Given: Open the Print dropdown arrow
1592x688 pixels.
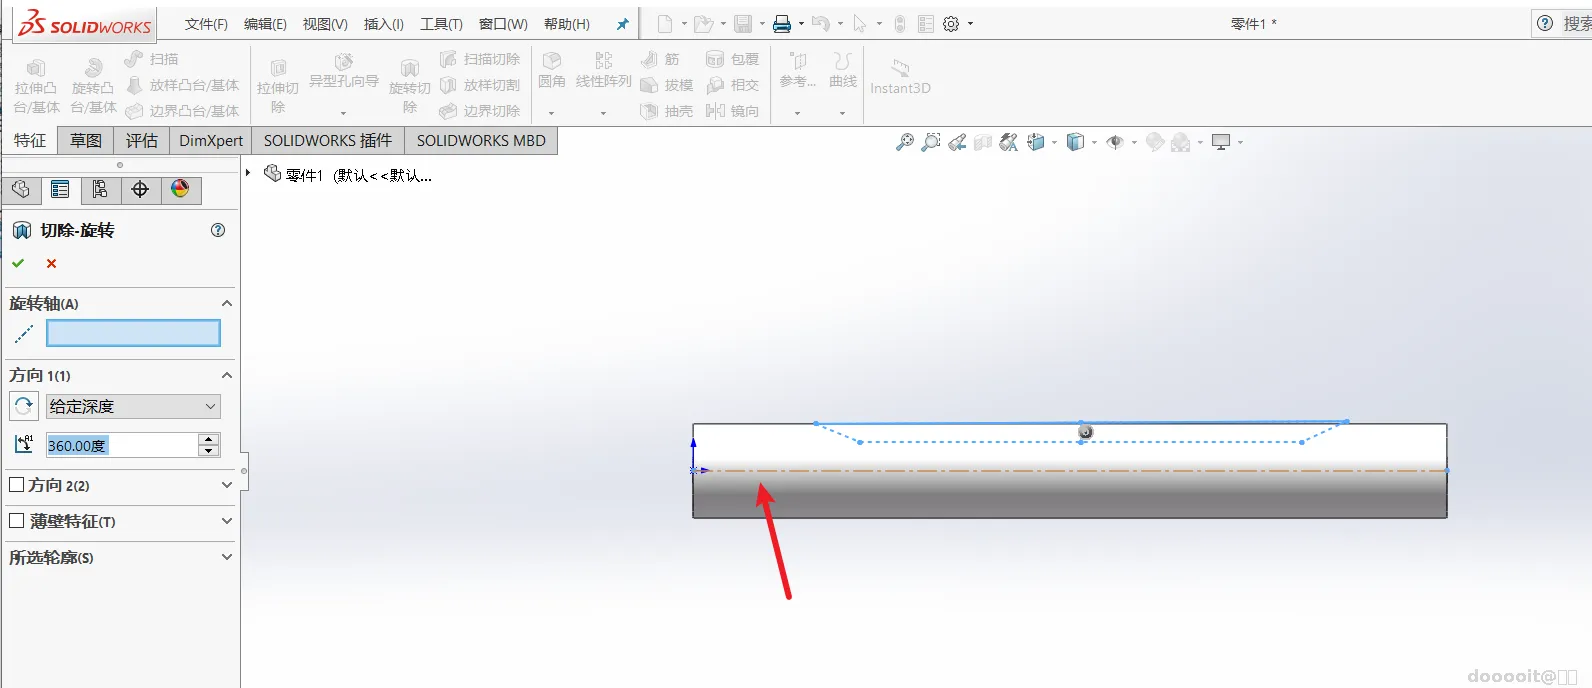Looking at the screenshot, I should (801, 24).
